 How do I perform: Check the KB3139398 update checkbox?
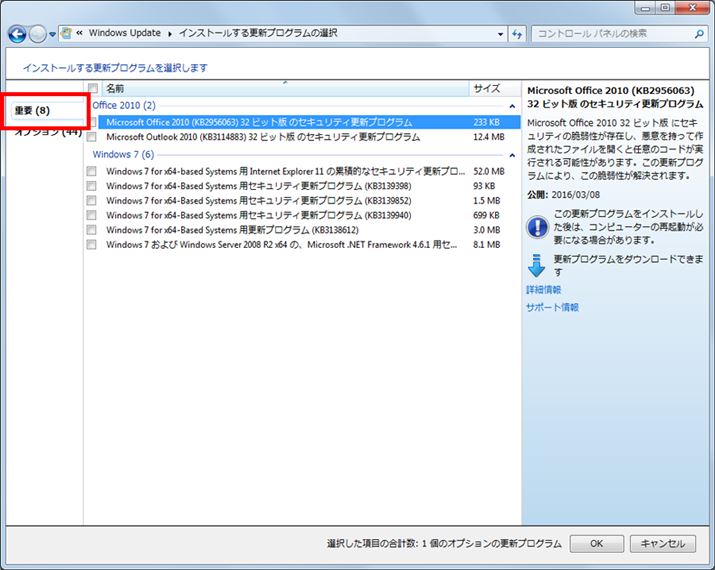pyautogui.click(x=92, y=186)
